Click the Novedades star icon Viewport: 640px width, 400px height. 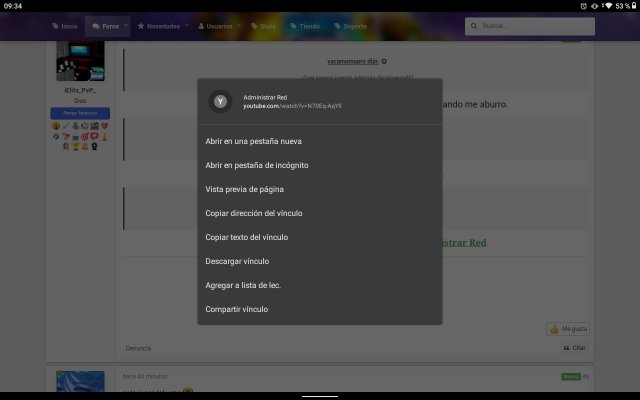(141, 26)
